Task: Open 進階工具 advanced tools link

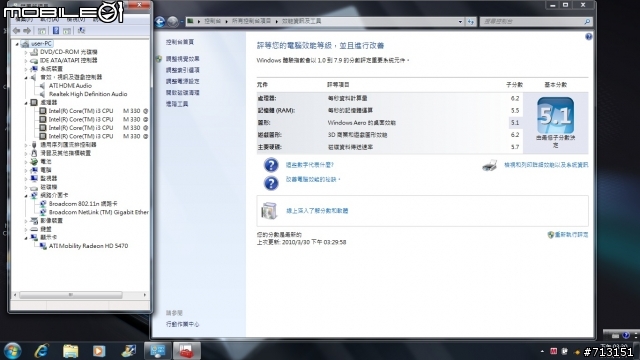Action: pyautogui.click(x=177, y=104)
